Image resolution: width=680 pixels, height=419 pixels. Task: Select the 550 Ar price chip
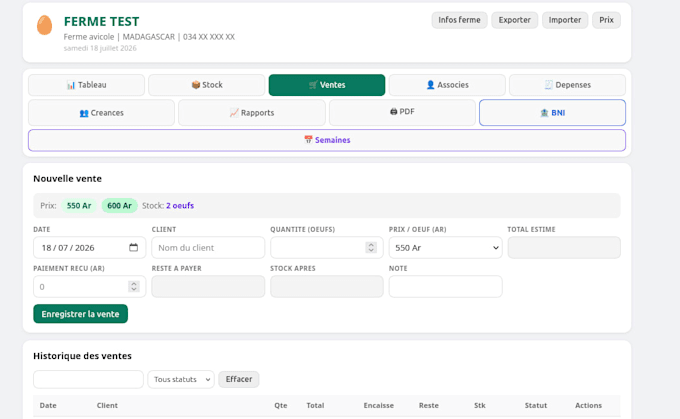click(x=79, y=206)
